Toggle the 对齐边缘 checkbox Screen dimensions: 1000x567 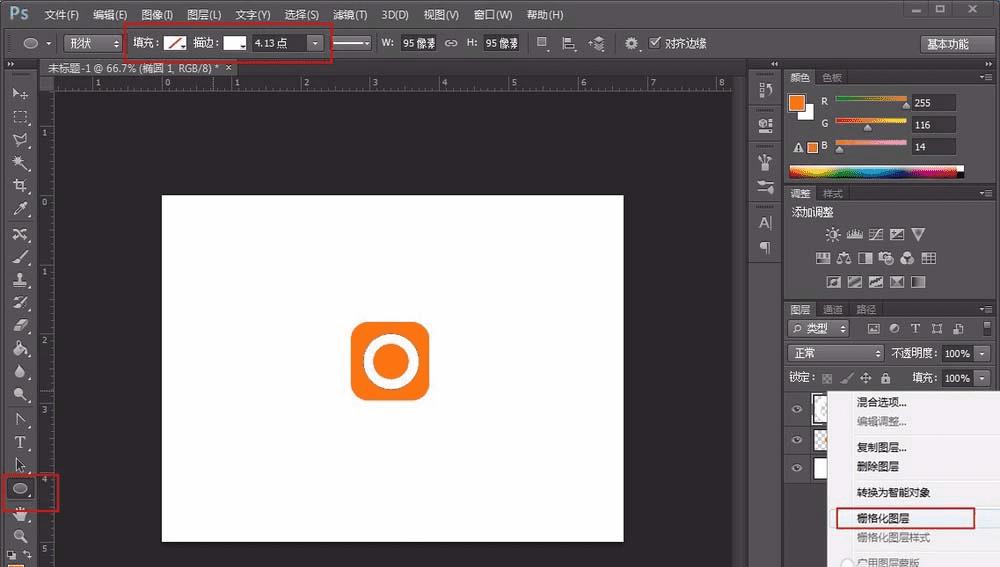point(656,43)
